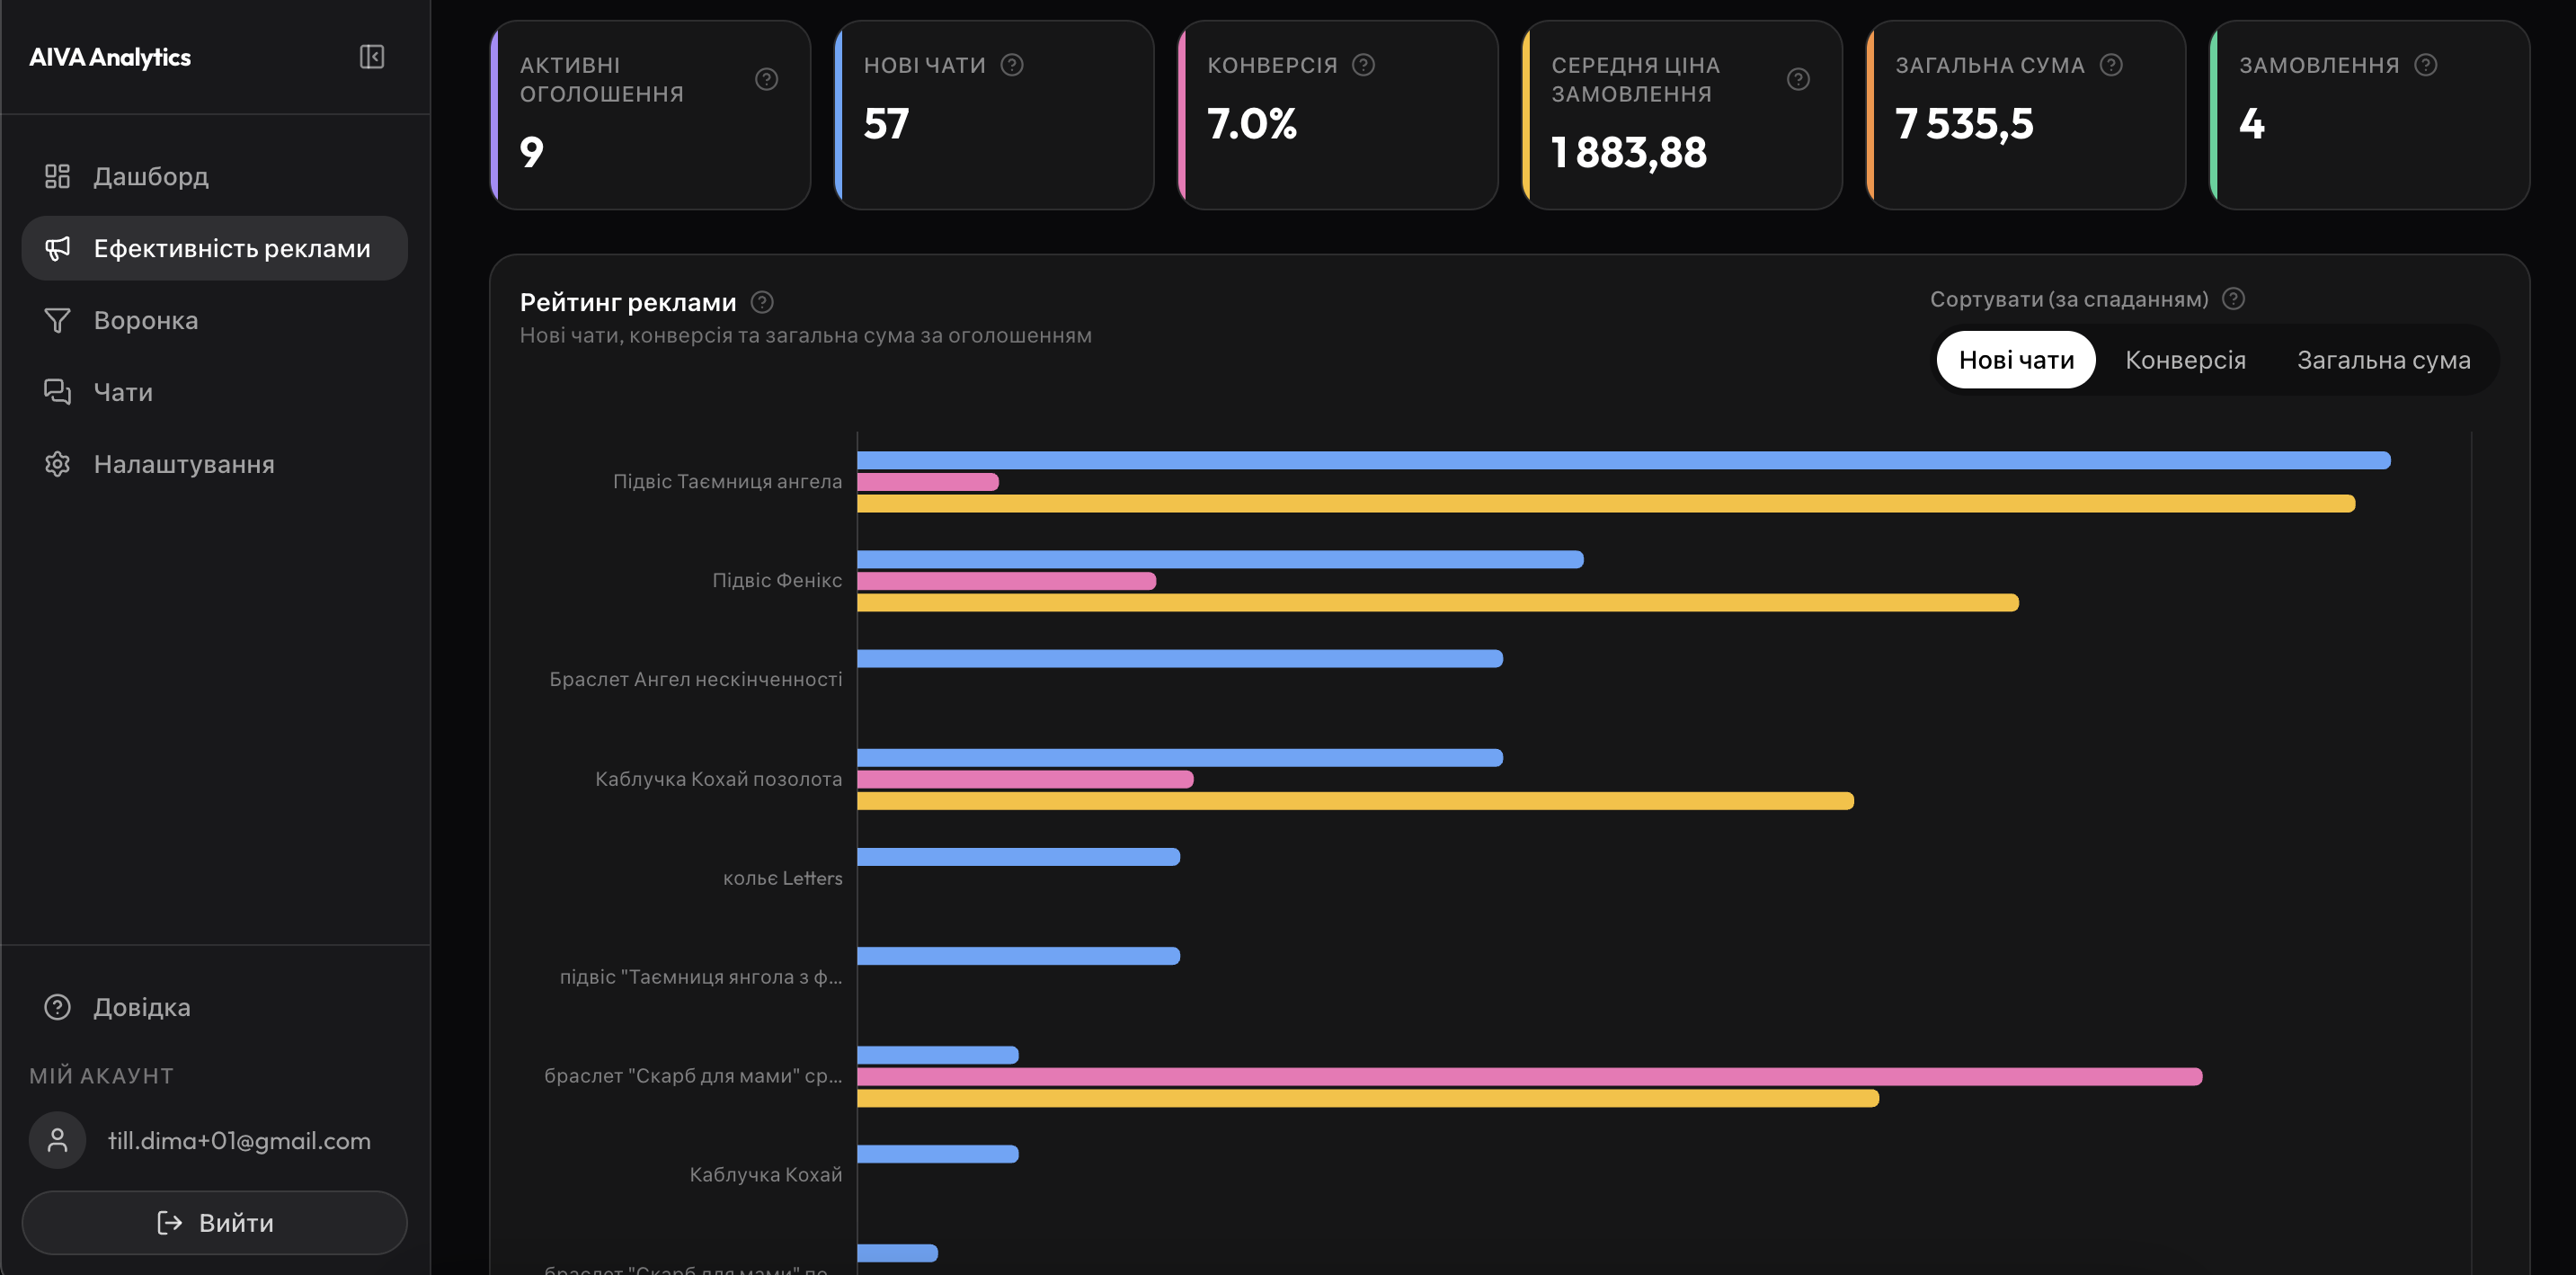This screenshot has height=1275, width=2576.
Task: Click the gear icon beside Налаштування
Action: [57, 464]
